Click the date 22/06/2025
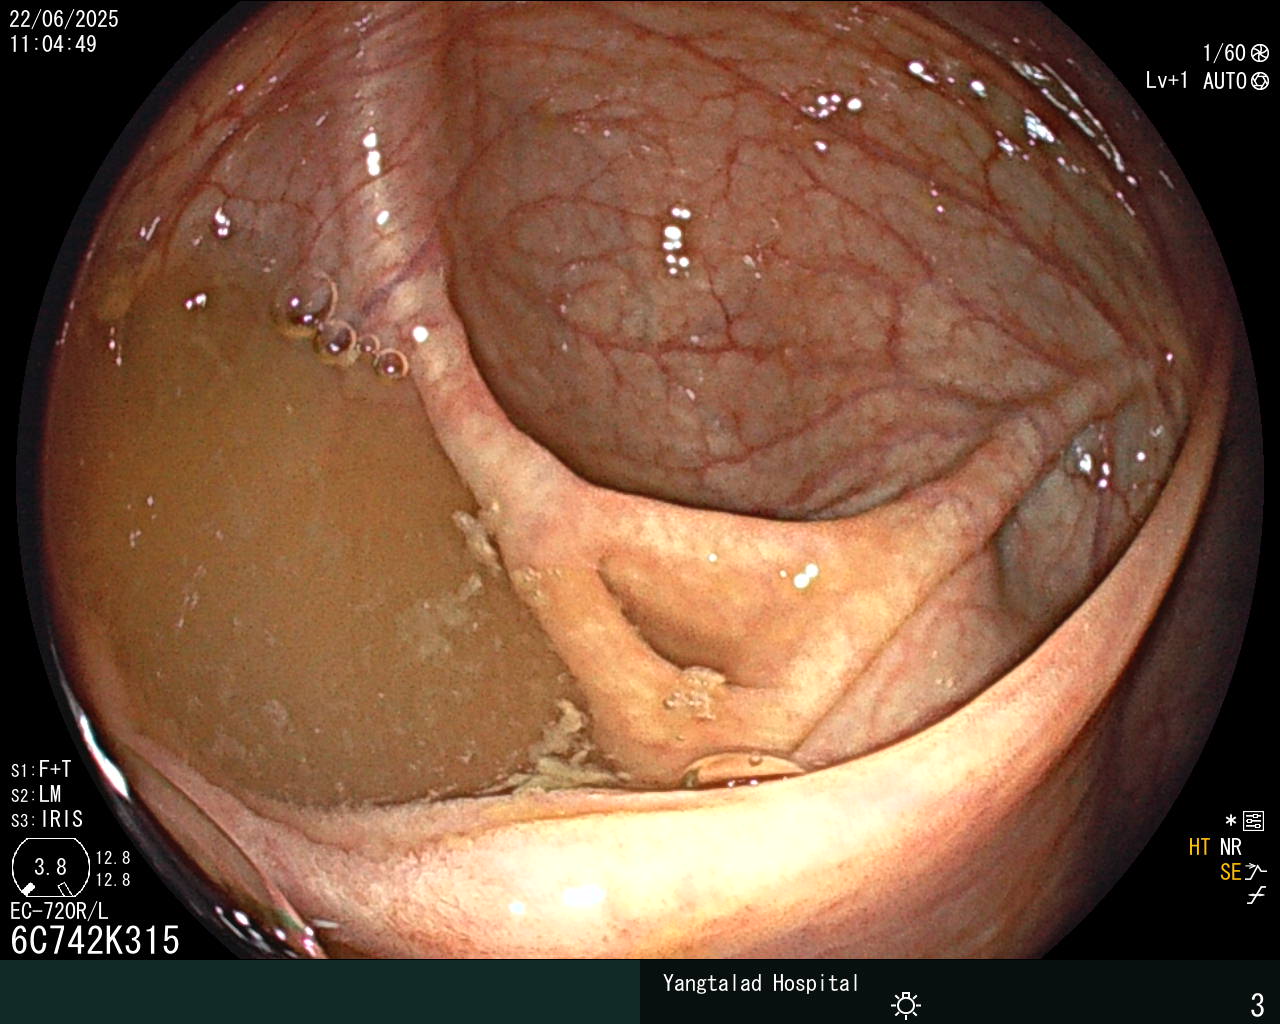Image resolution: width=1280 pixels, height=1024 pixels. (64, 19)
